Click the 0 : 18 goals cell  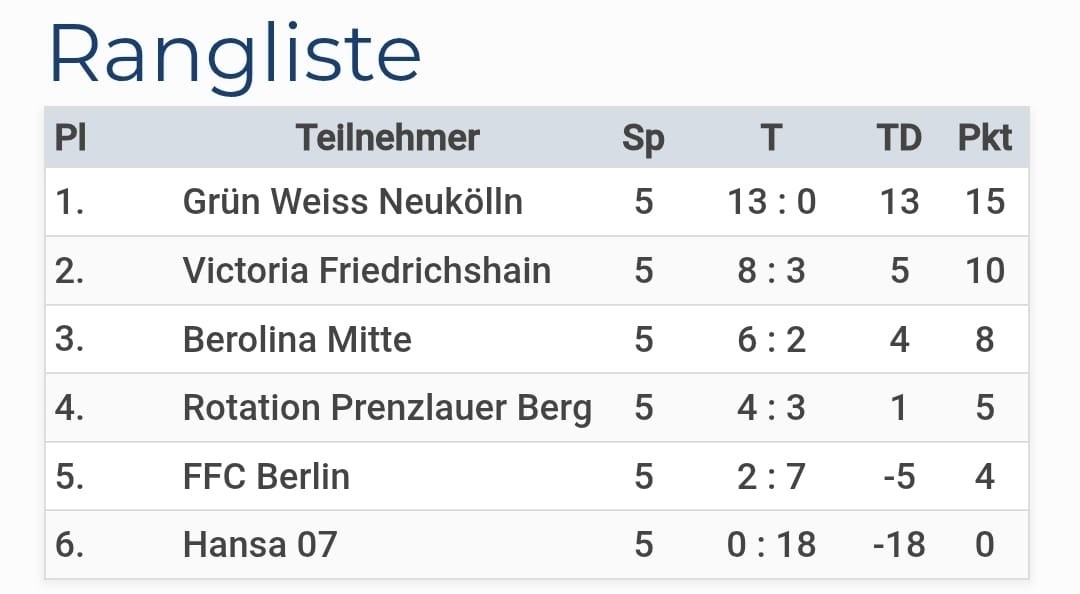(x=771, y=545)
